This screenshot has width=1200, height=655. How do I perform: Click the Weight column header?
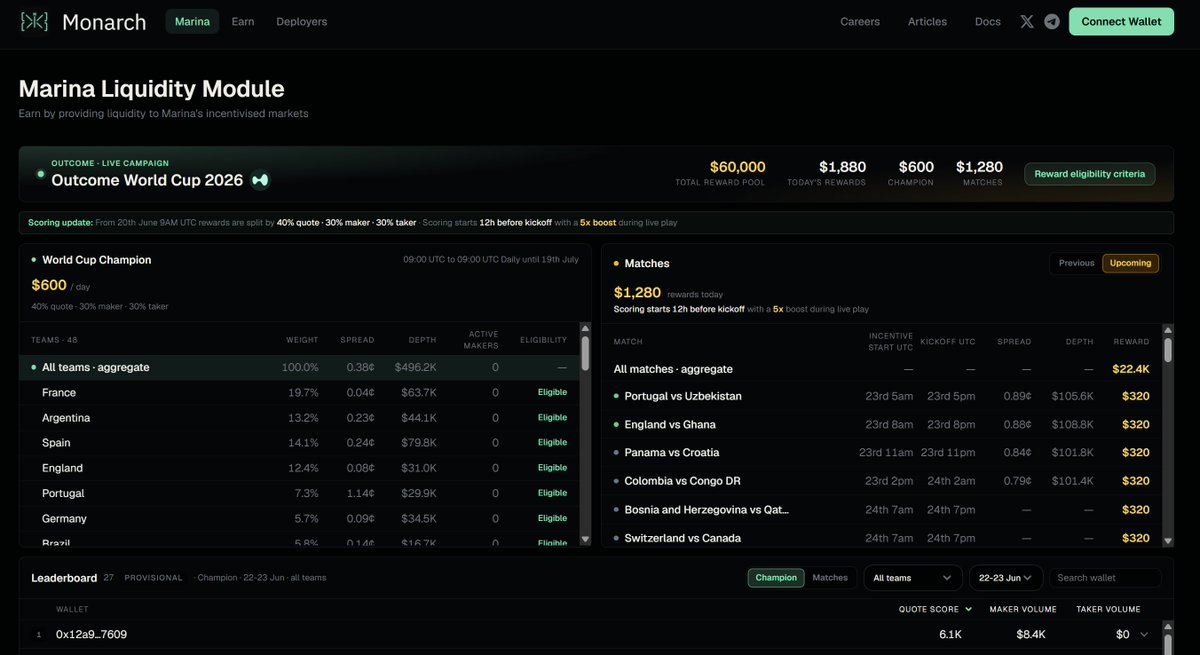pos(302,340)
